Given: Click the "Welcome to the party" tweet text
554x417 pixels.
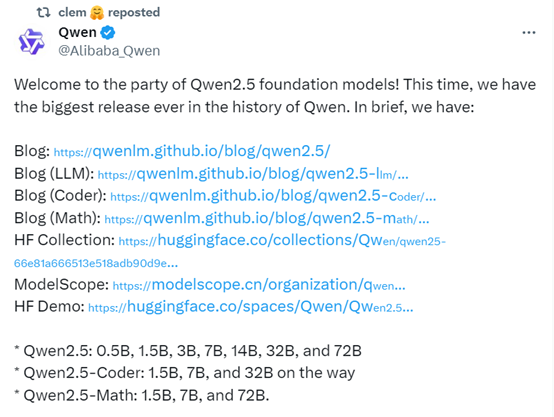Looking at the screenshot, I should pyautogui.click(x=275, y=96).
